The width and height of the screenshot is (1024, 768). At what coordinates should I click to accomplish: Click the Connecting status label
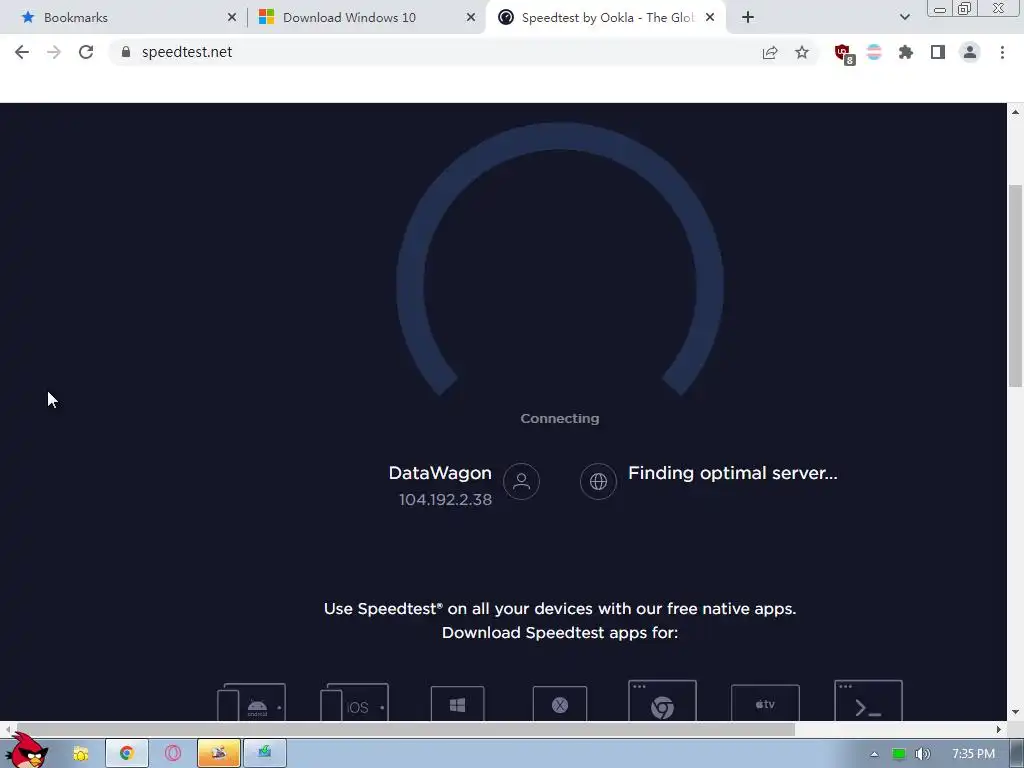[x=560, y=419]
